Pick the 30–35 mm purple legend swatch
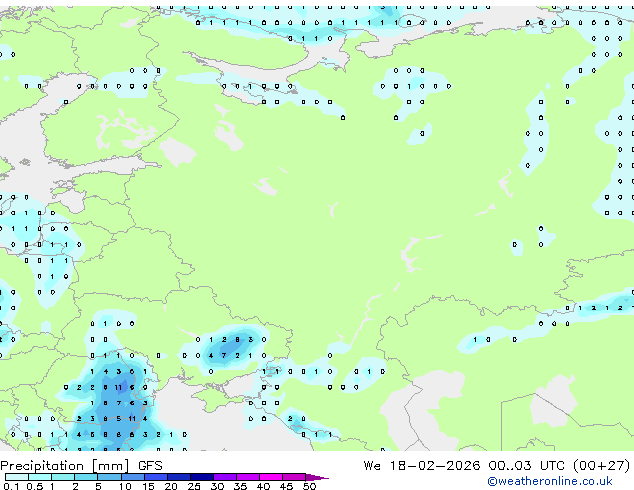The height and width of the screenshot is (490, 634). [225, 477]
